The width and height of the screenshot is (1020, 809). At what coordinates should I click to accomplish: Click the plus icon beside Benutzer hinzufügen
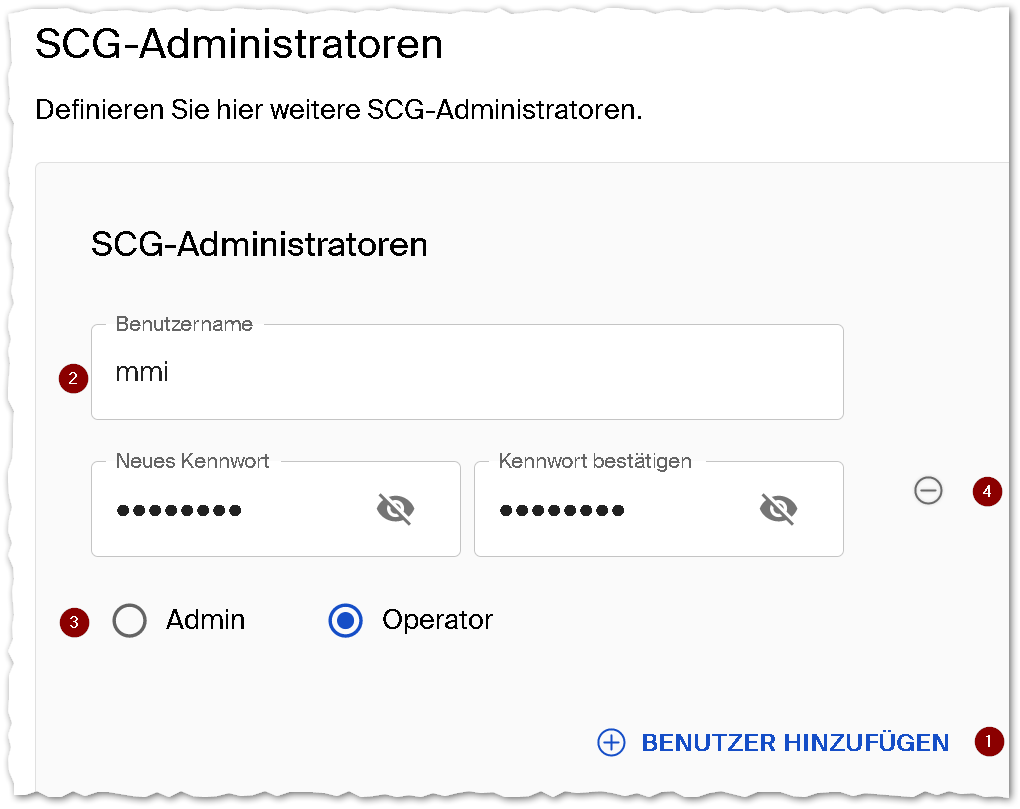pos(611,743)
